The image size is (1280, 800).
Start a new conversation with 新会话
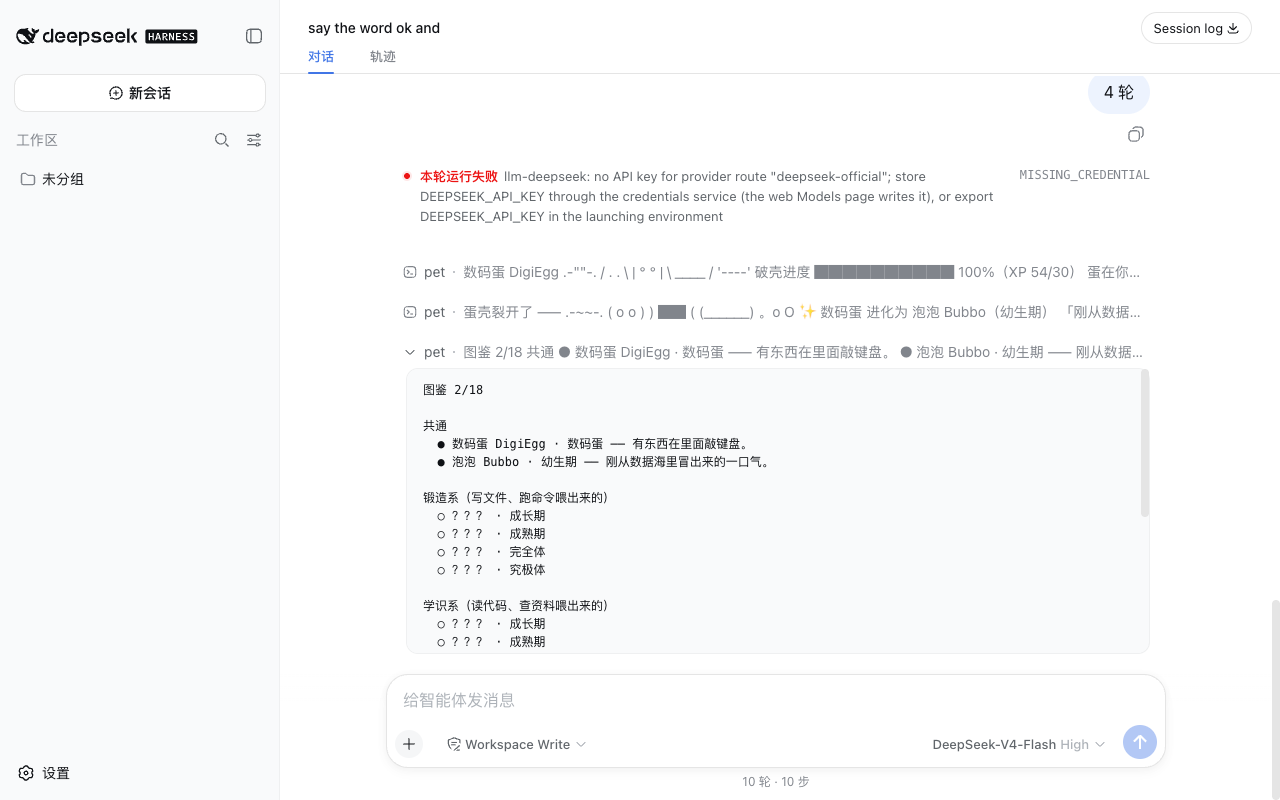point(140,93)
